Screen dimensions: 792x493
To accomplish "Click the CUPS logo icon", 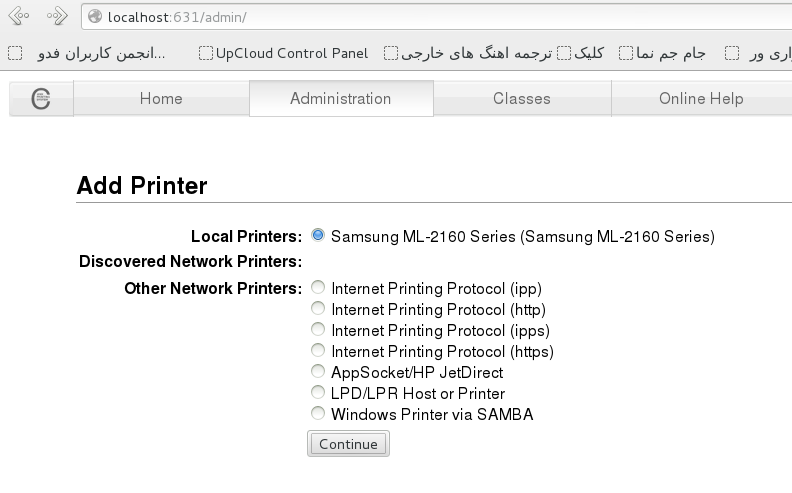I will click(41, 99).
